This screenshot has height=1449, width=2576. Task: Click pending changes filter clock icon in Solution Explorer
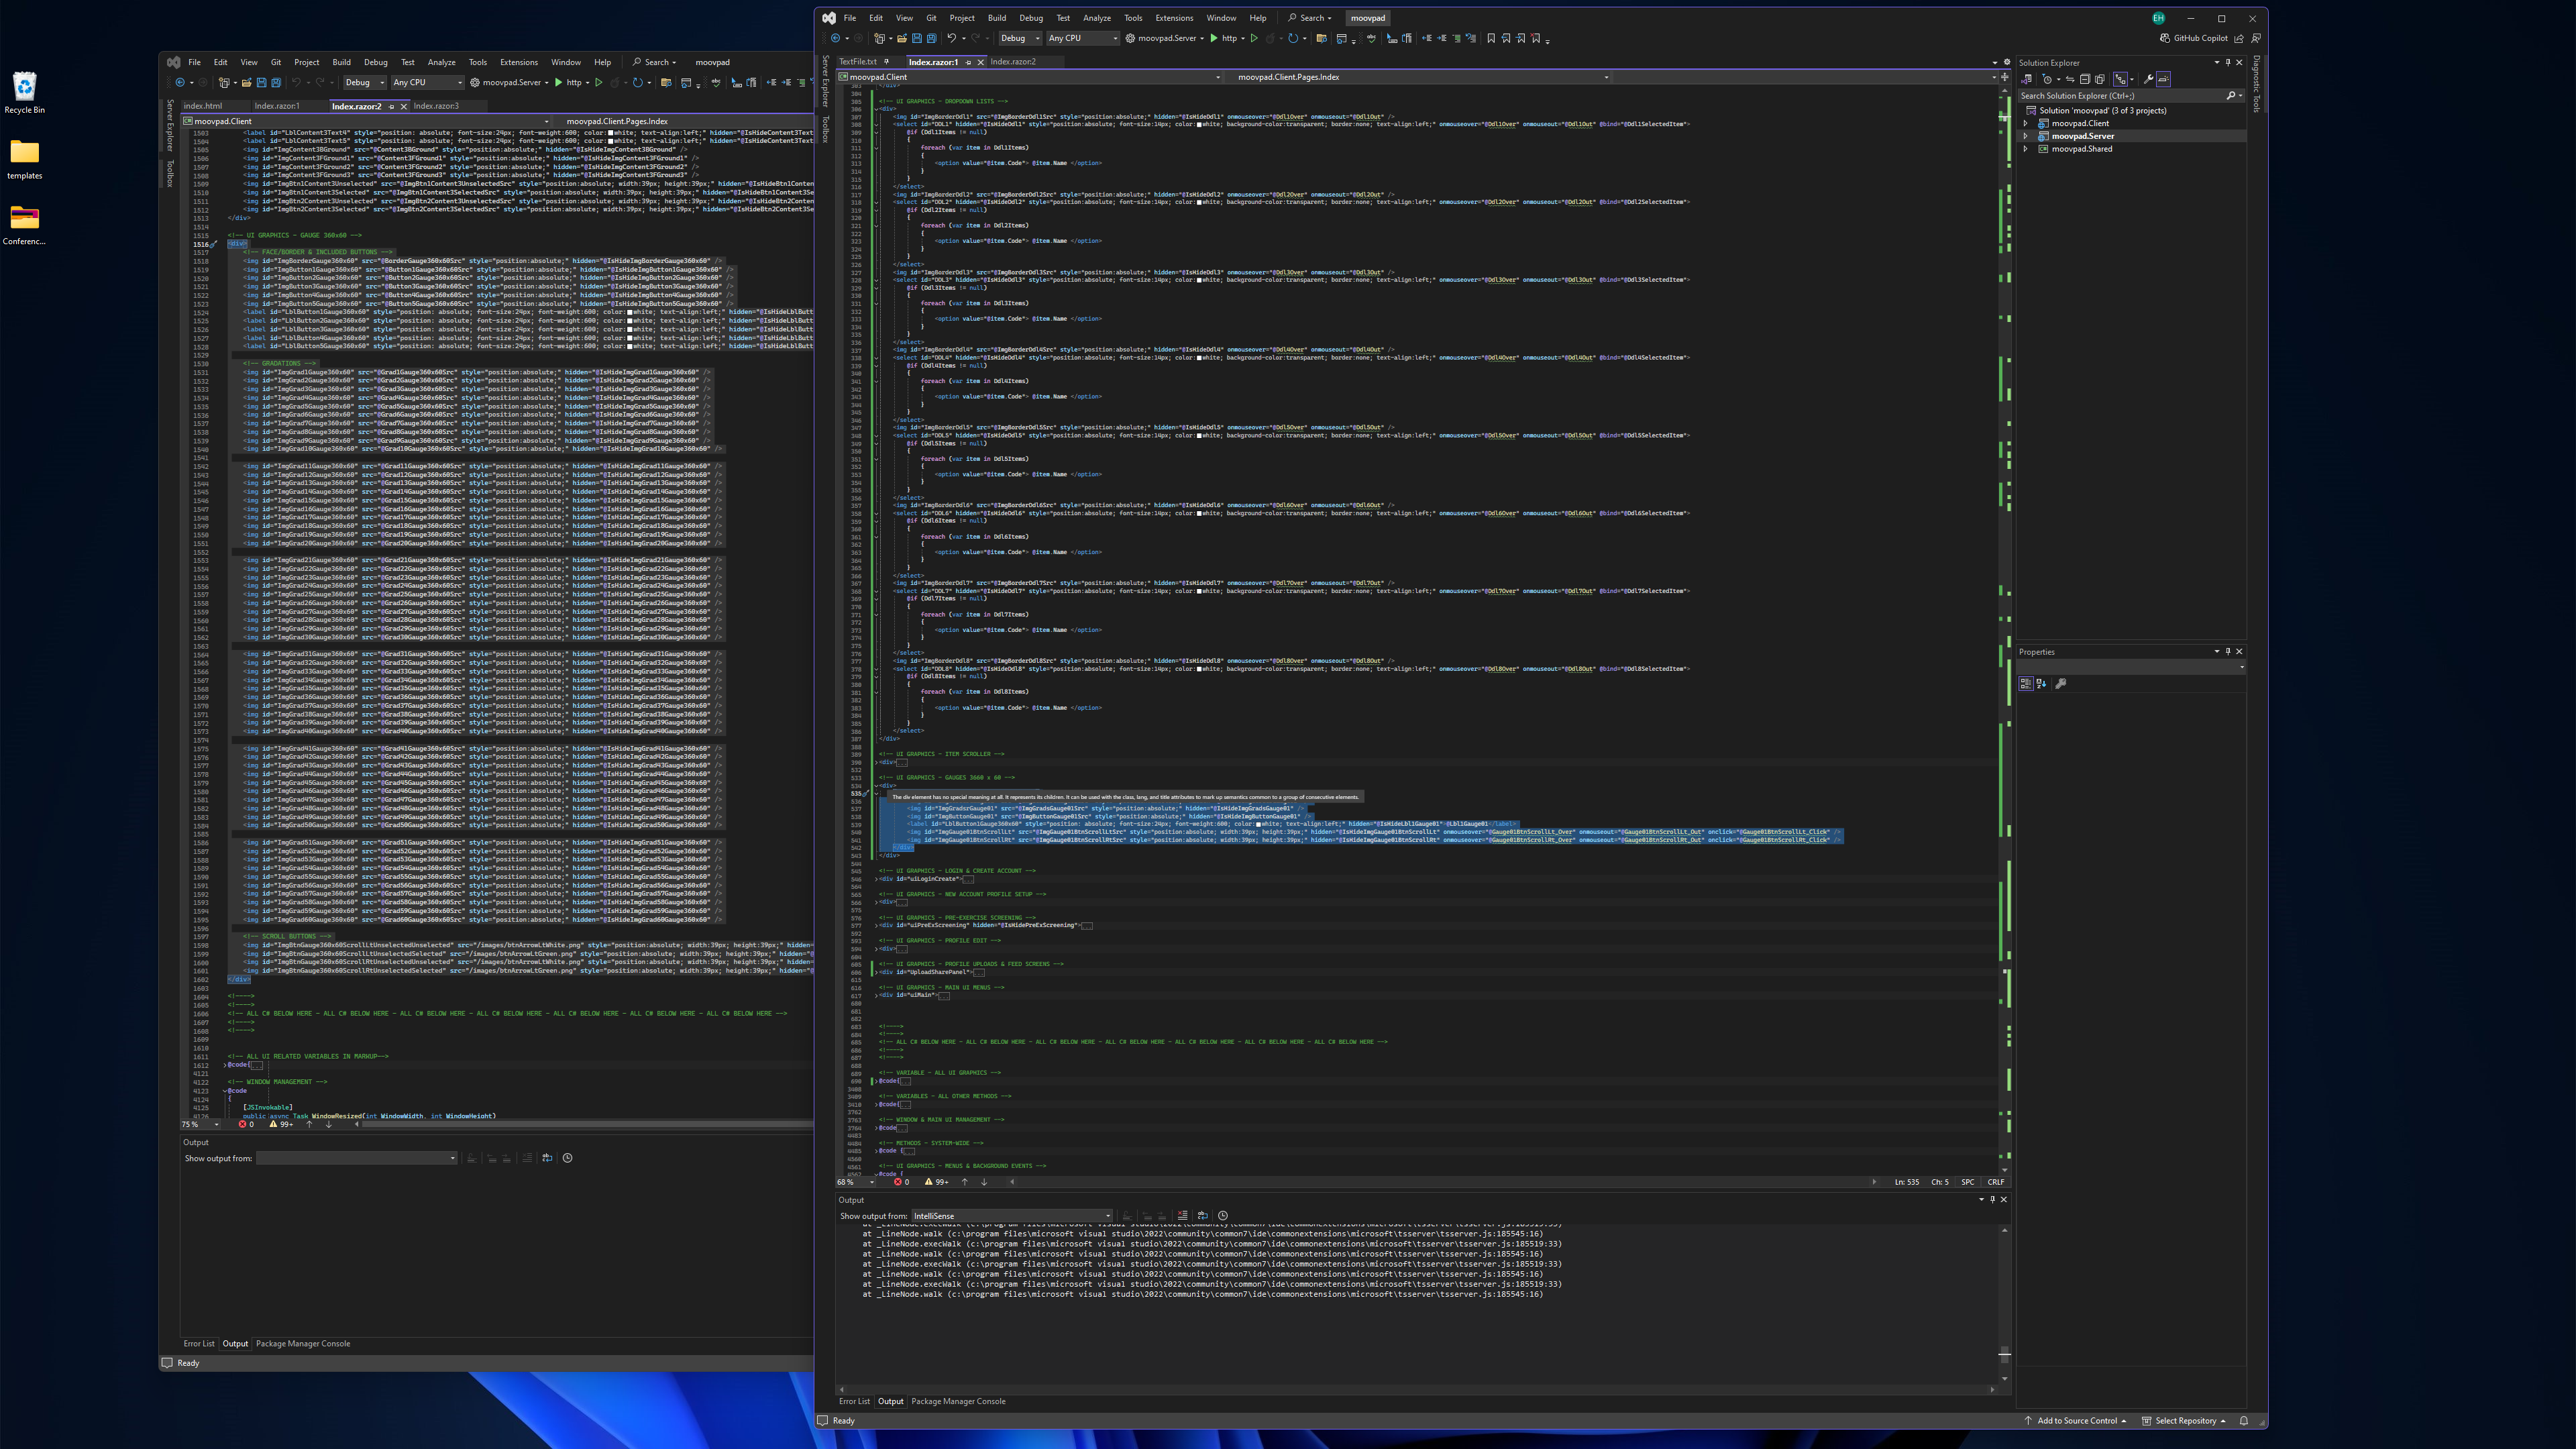2047,79
